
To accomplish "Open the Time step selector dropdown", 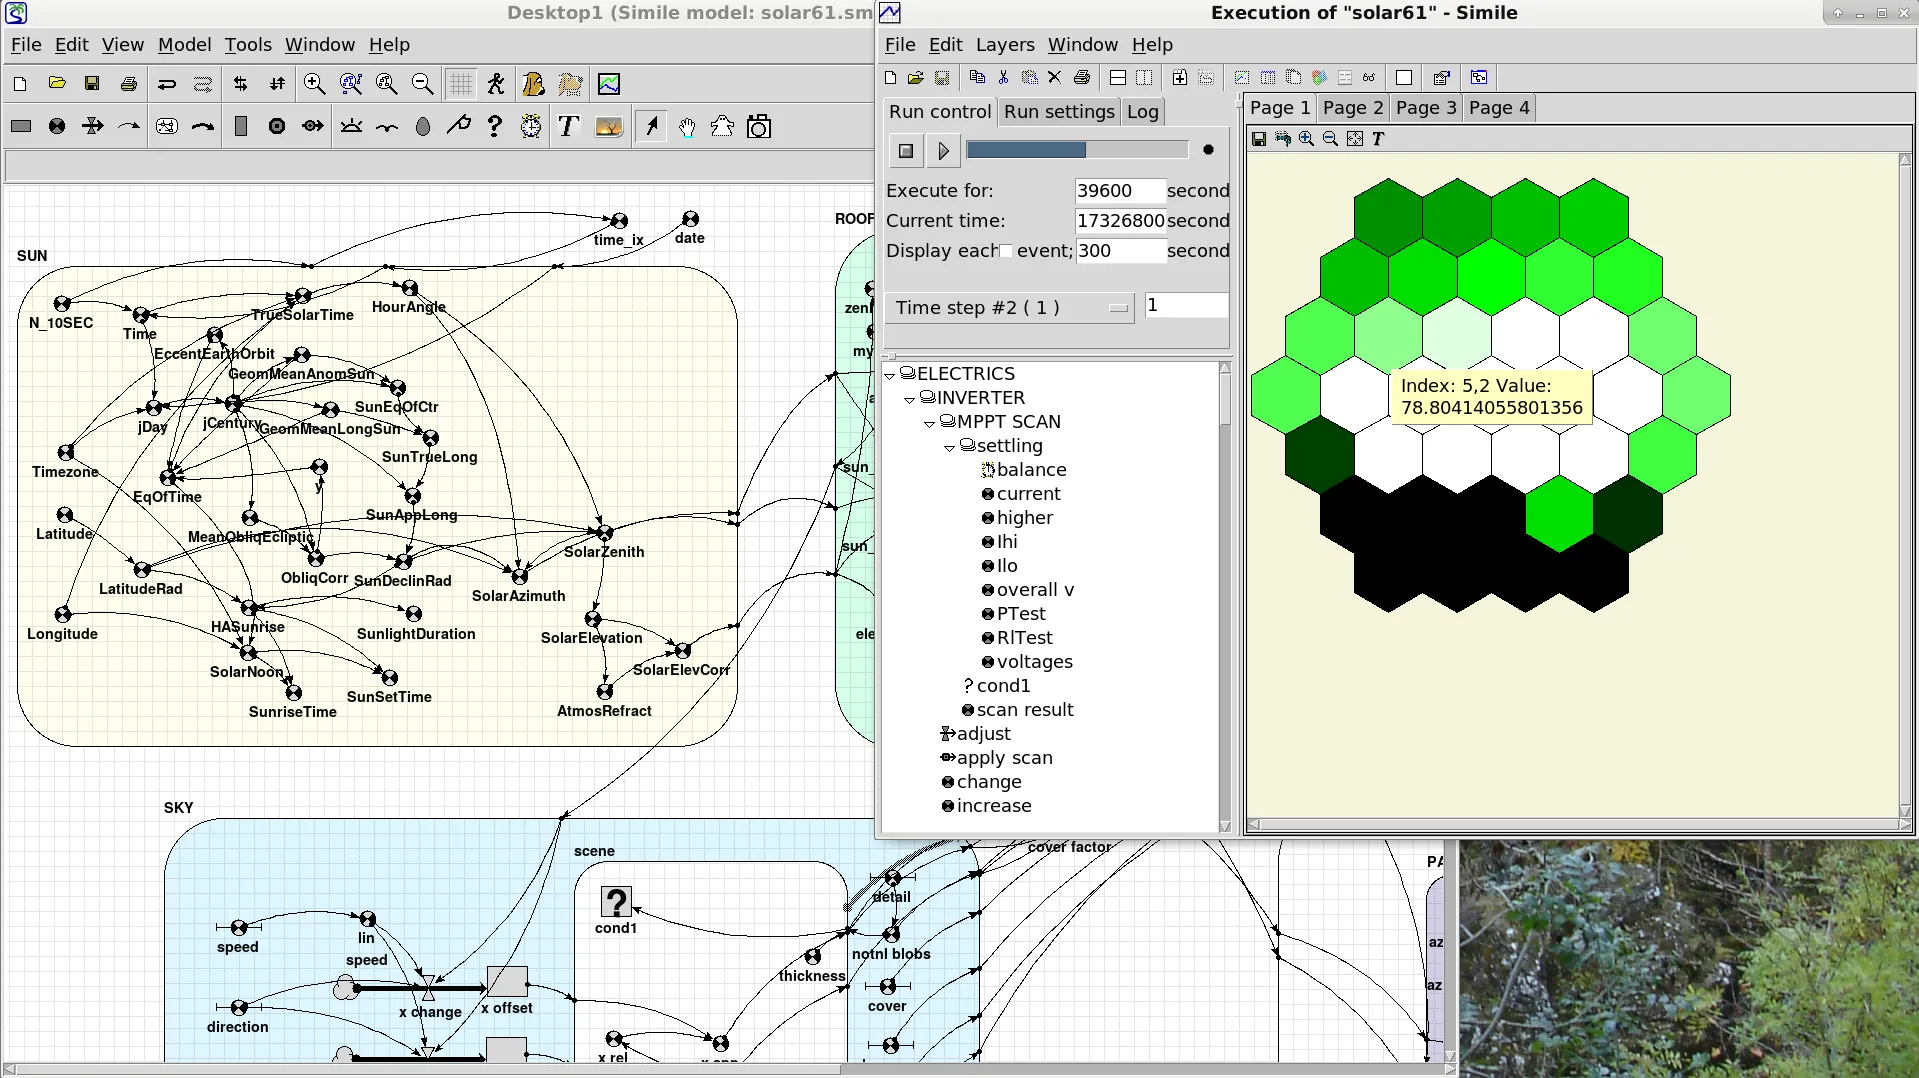I will click(x=1119, y=308).
